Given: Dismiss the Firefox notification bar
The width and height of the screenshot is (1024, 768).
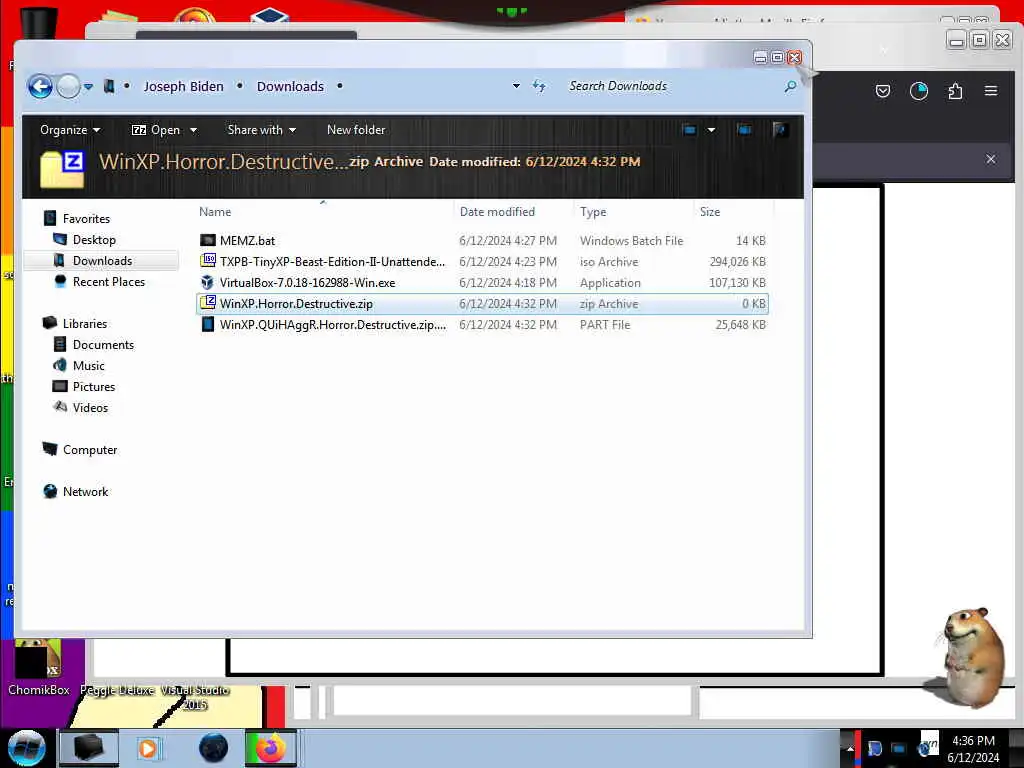Looking at the screenshot, I should click(x=991, y=159).
